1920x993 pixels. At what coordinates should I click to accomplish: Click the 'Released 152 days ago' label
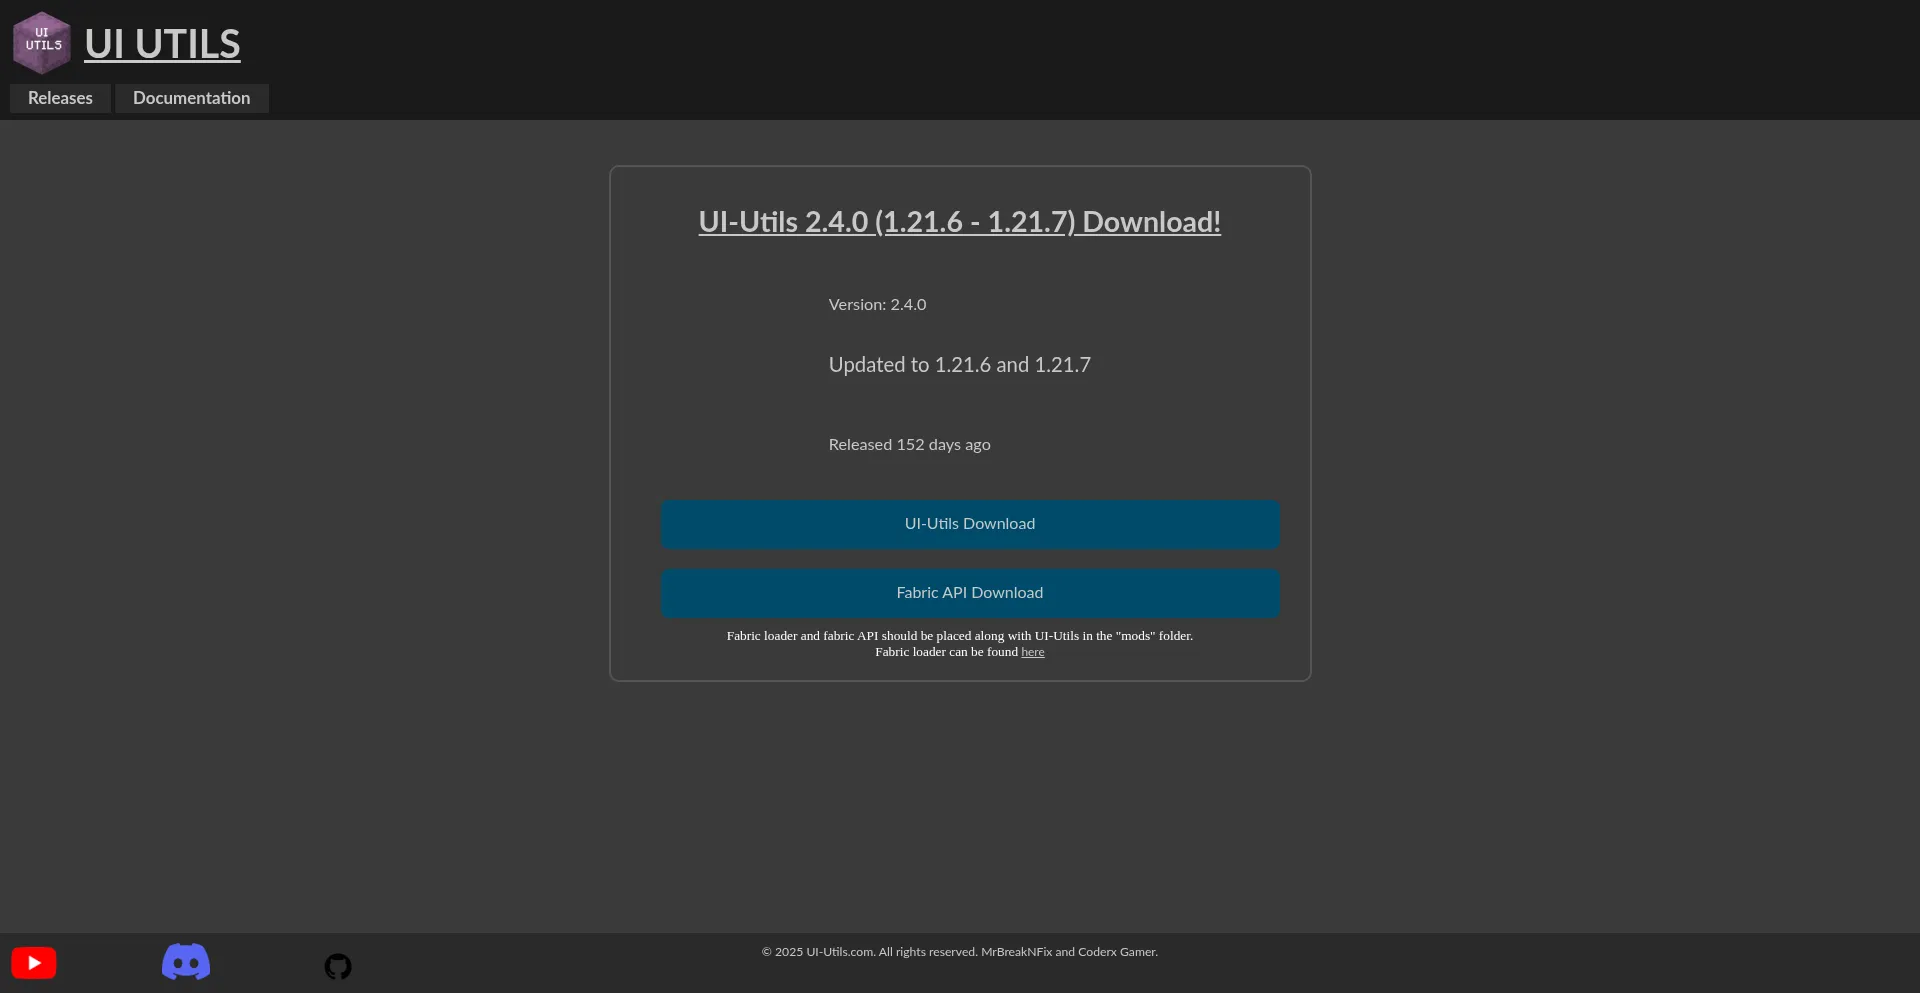pos(909,444)
